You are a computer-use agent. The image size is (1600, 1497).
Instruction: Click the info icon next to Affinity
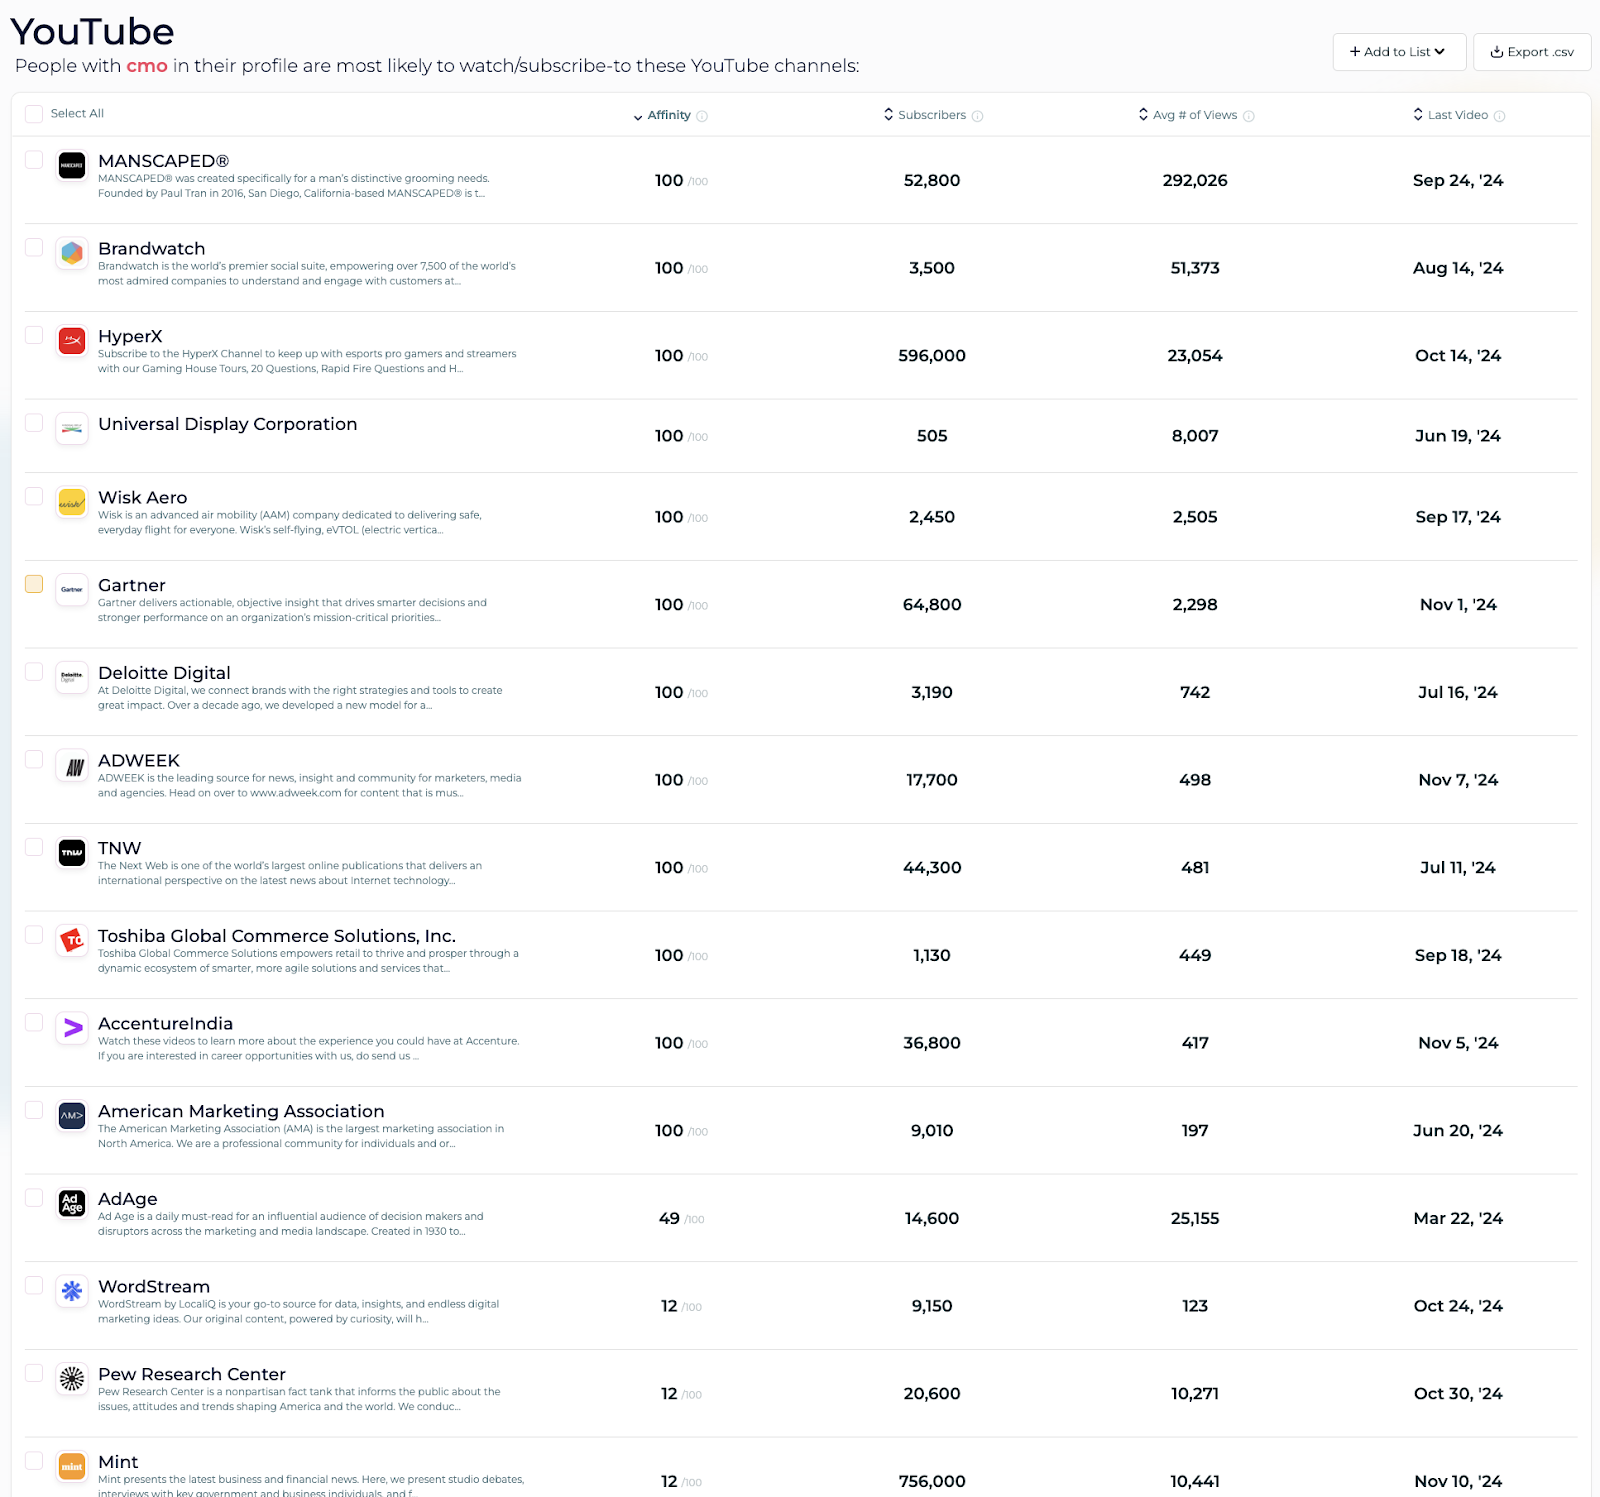coord(702,116)
